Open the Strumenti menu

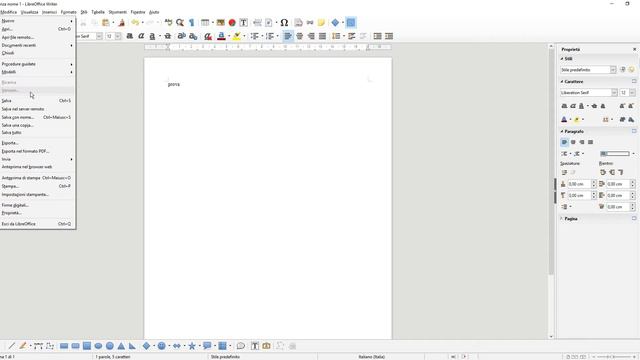click(x=118, y=12)
